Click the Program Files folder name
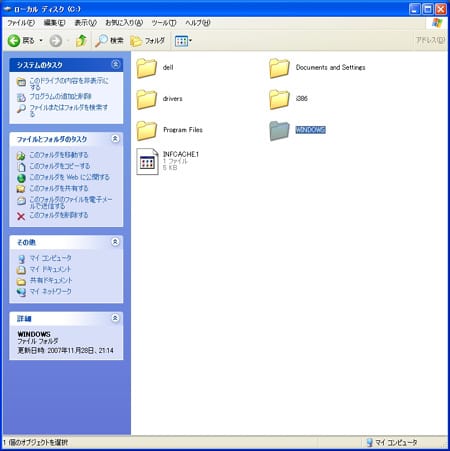The height and width of the screenshot is (451, 450). pyautogui.click(x=183, y=130)
